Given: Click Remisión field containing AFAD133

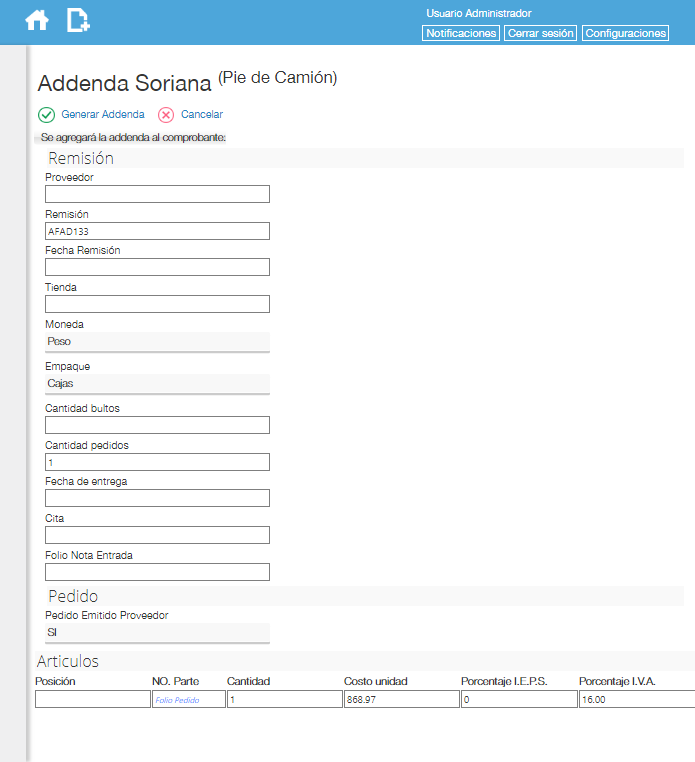Looking at the screenshot, I should 157,231.
